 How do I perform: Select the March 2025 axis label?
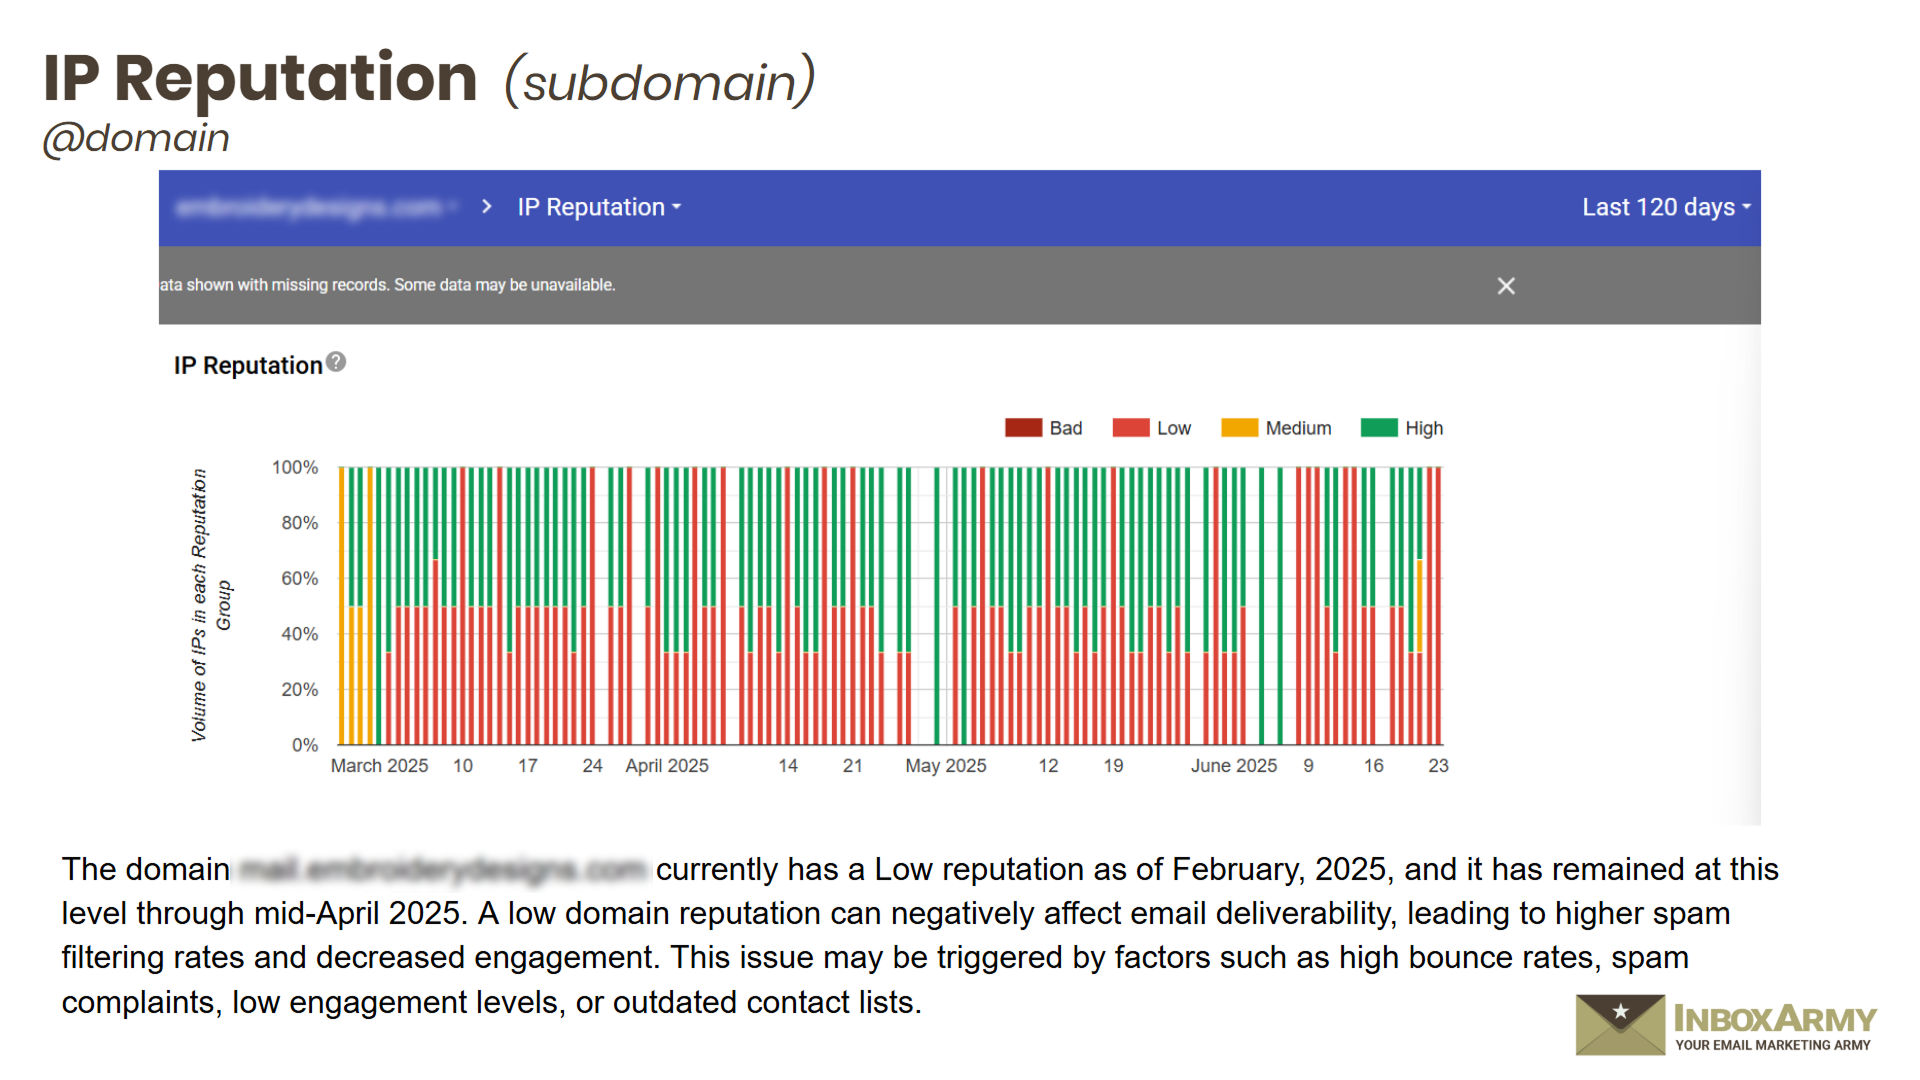point(379,765)
